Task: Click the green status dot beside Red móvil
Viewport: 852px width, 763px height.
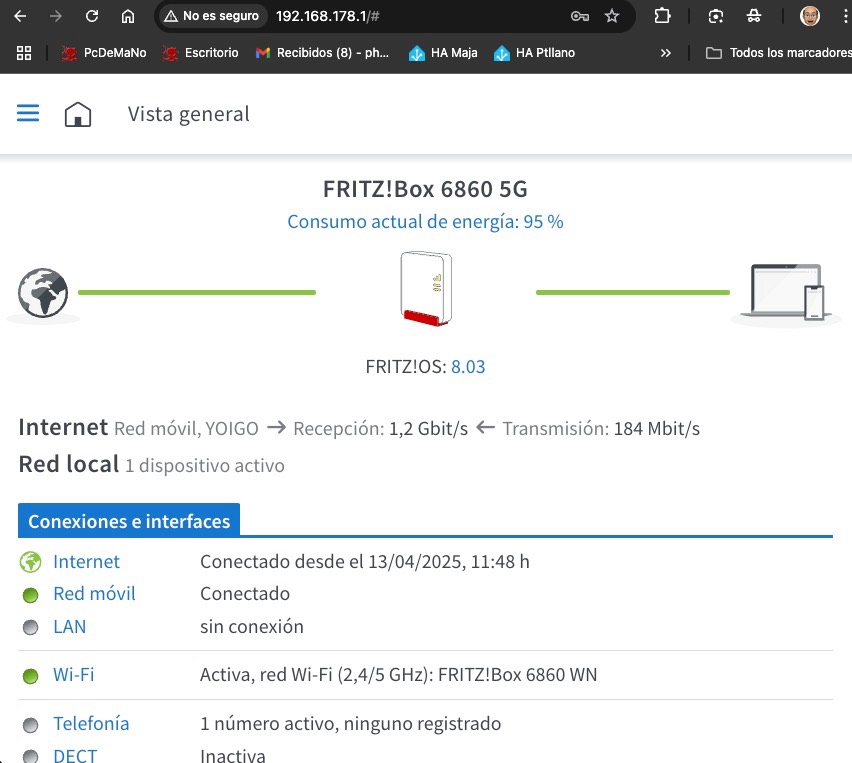Action: click(30, 596)
